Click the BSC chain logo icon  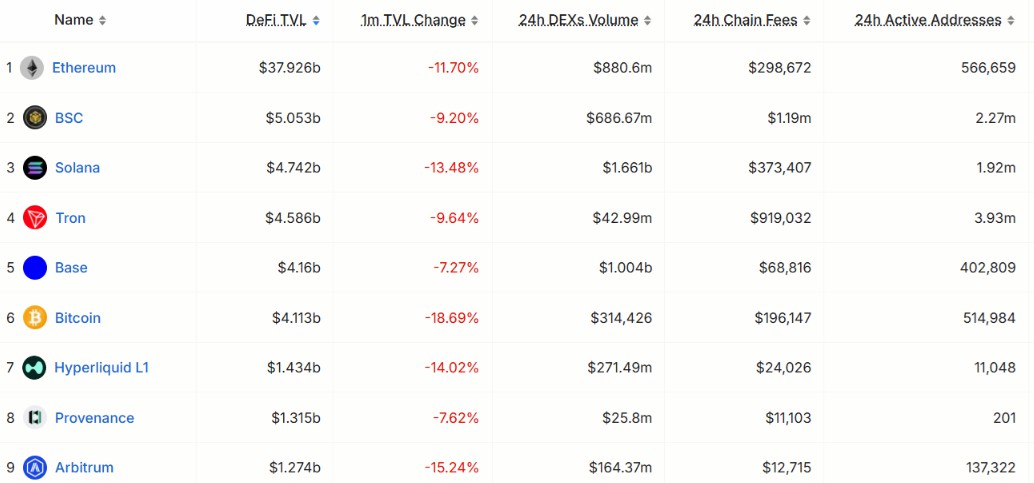click(x=35, y=118)
